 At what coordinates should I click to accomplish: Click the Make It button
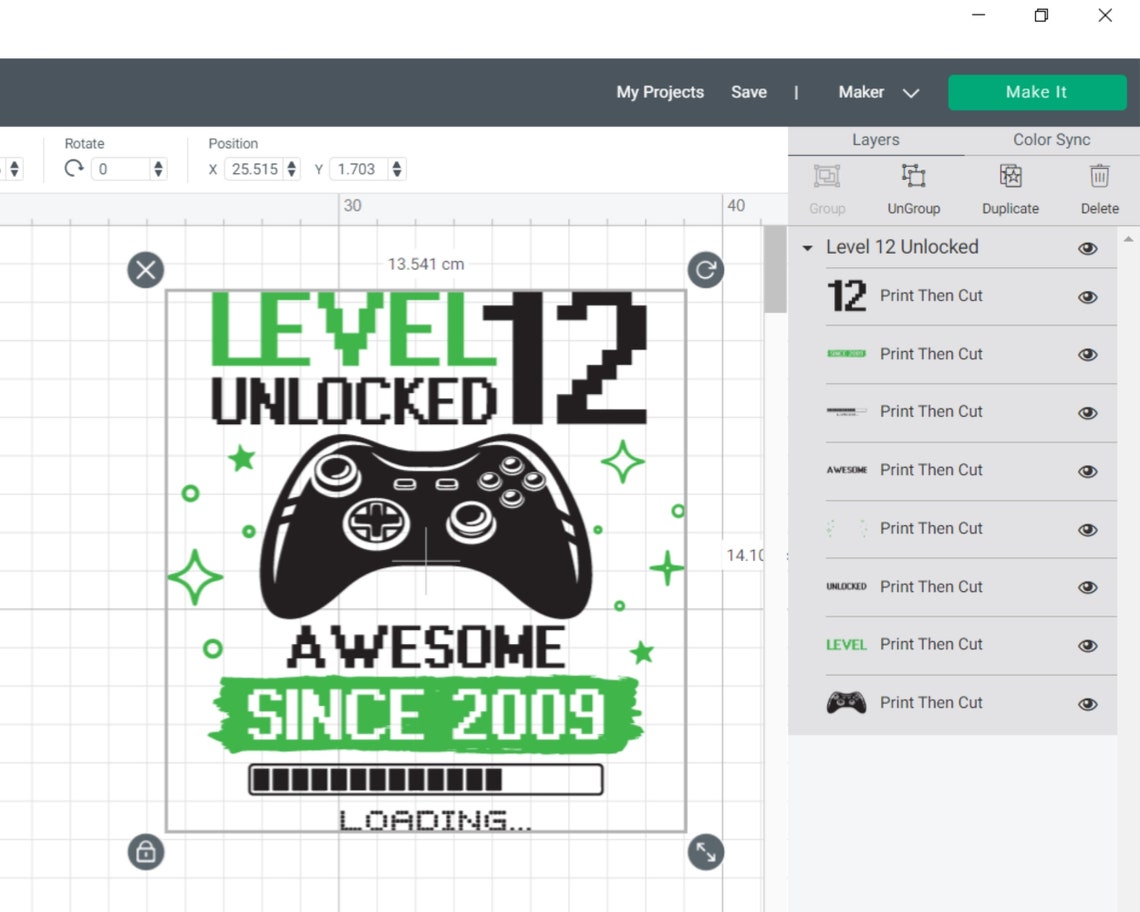[x=1037, y=92]
